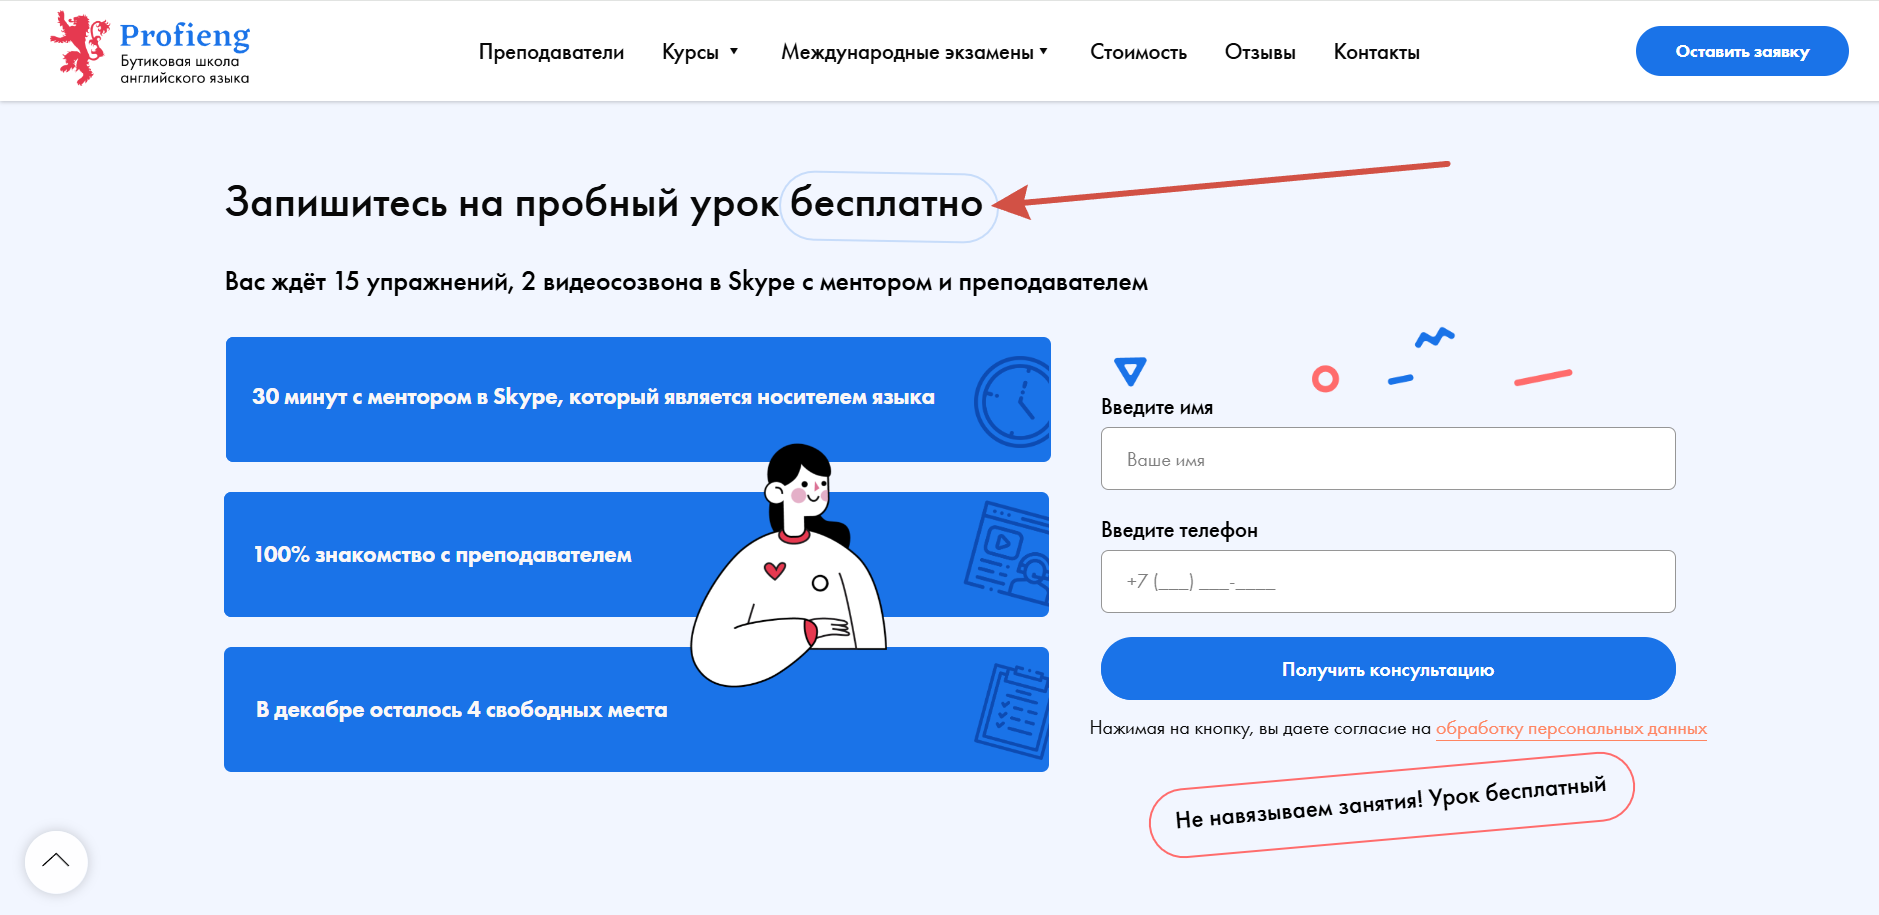This screenshot has height=915, width=1879.
Task: Click the Получить консультацию button
Action: click(x=1388, y=669)
